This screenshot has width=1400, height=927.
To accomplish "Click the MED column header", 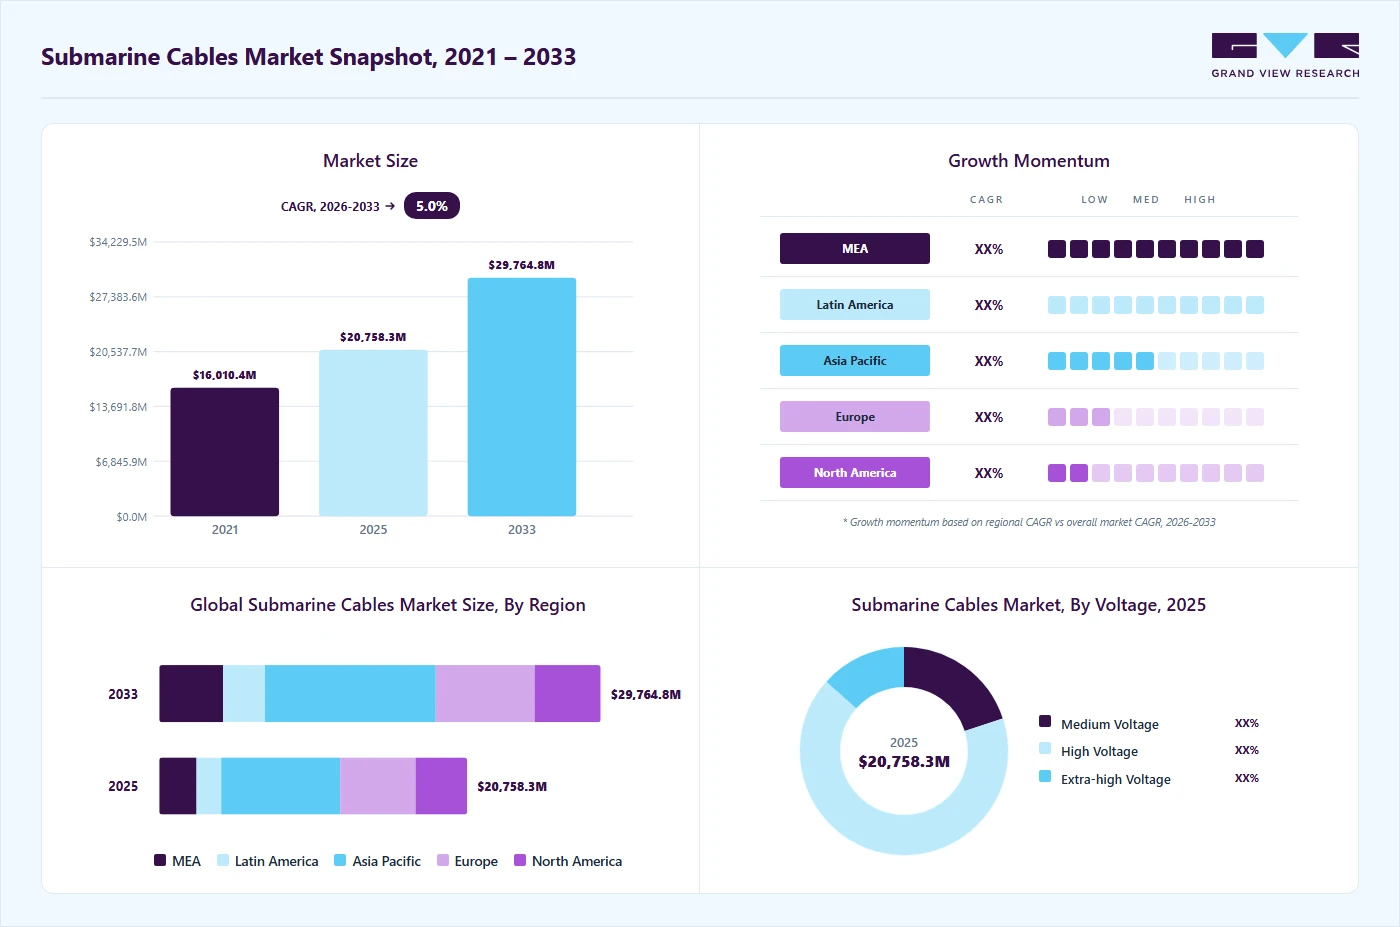I will click(1146, 200).
